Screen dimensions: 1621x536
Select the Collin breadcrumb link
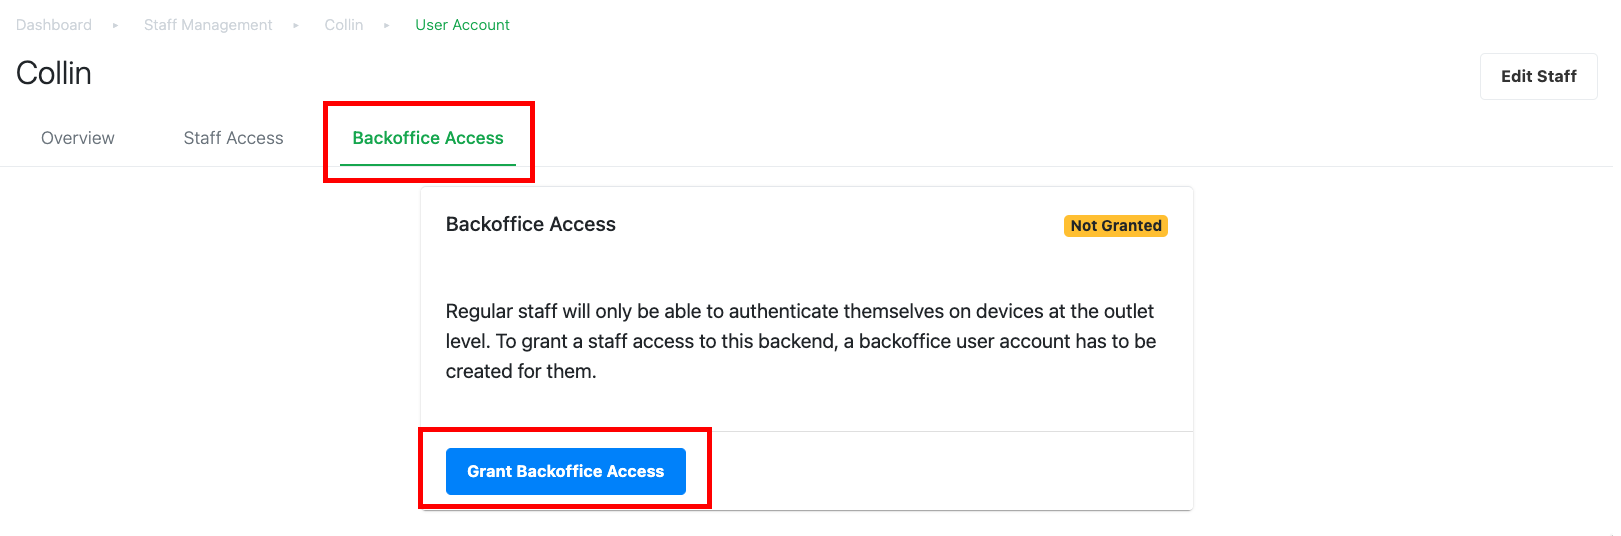coord(344,25)
